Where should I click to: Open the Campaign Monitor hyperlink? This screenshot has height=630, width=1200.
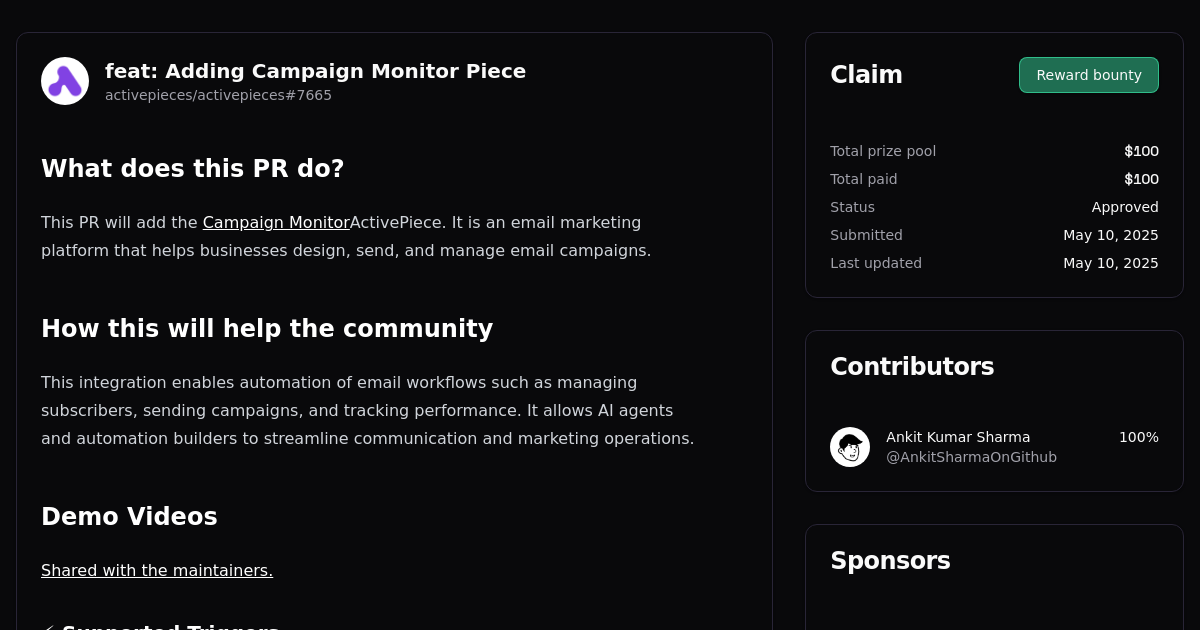276,222
